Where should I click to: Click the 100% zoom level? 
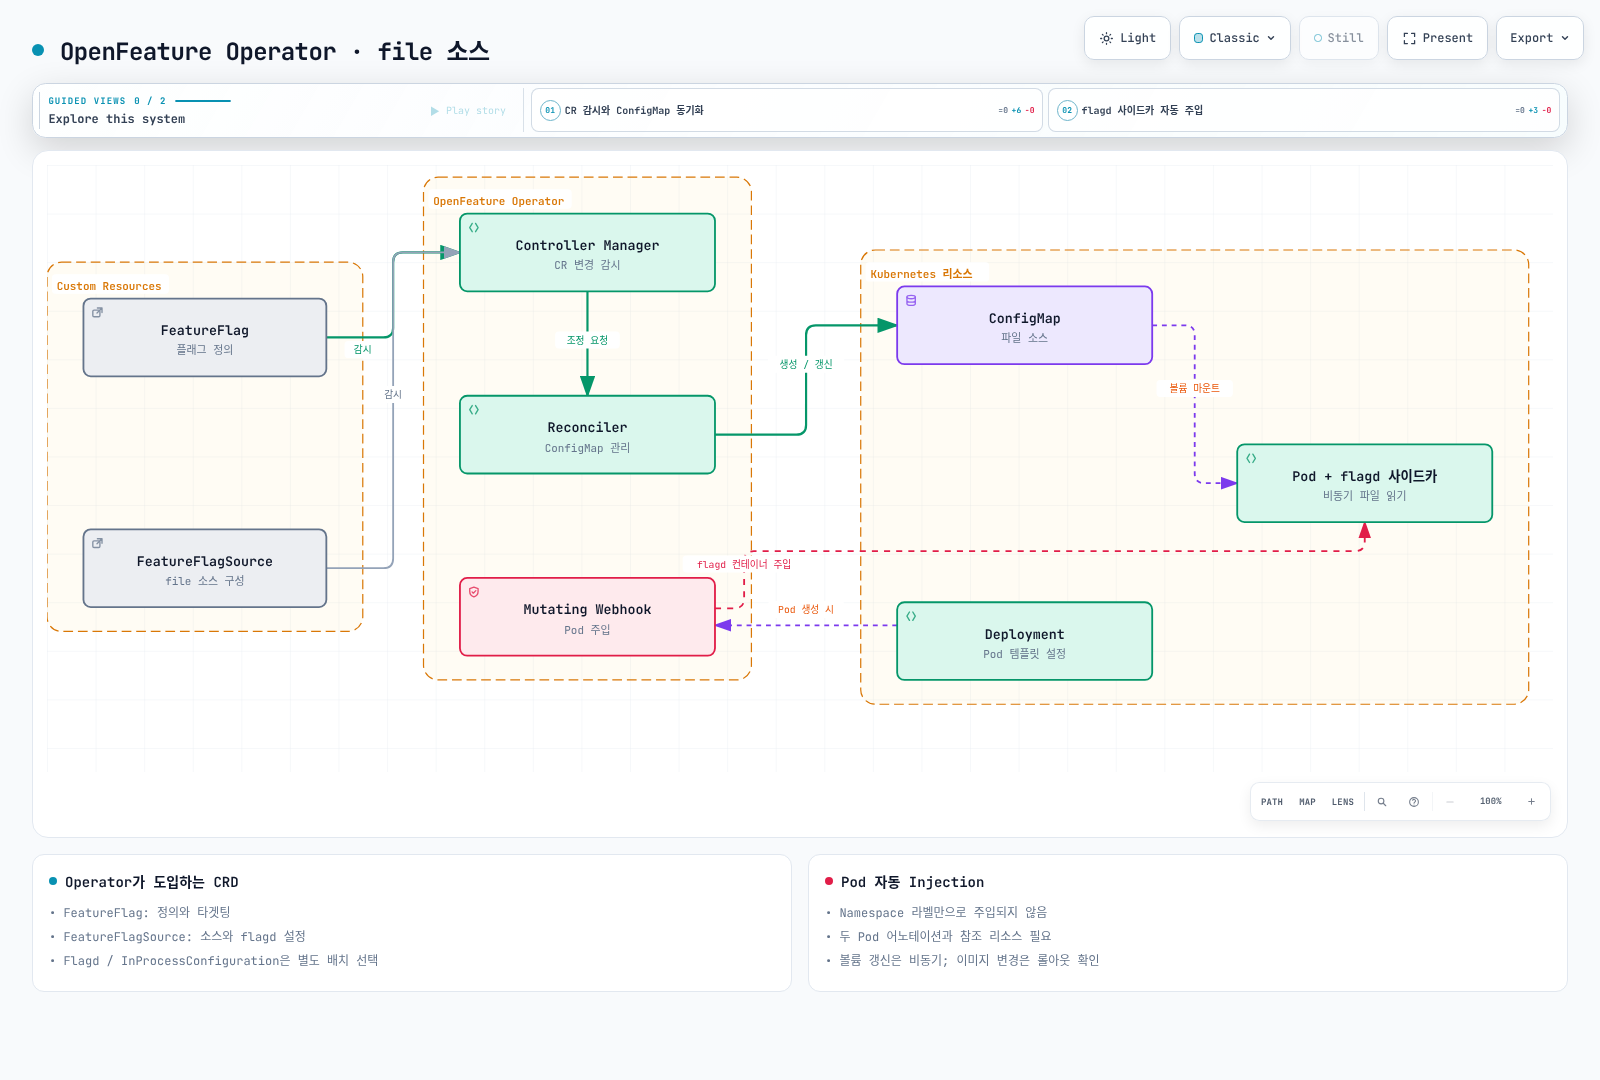(1491, 802)
